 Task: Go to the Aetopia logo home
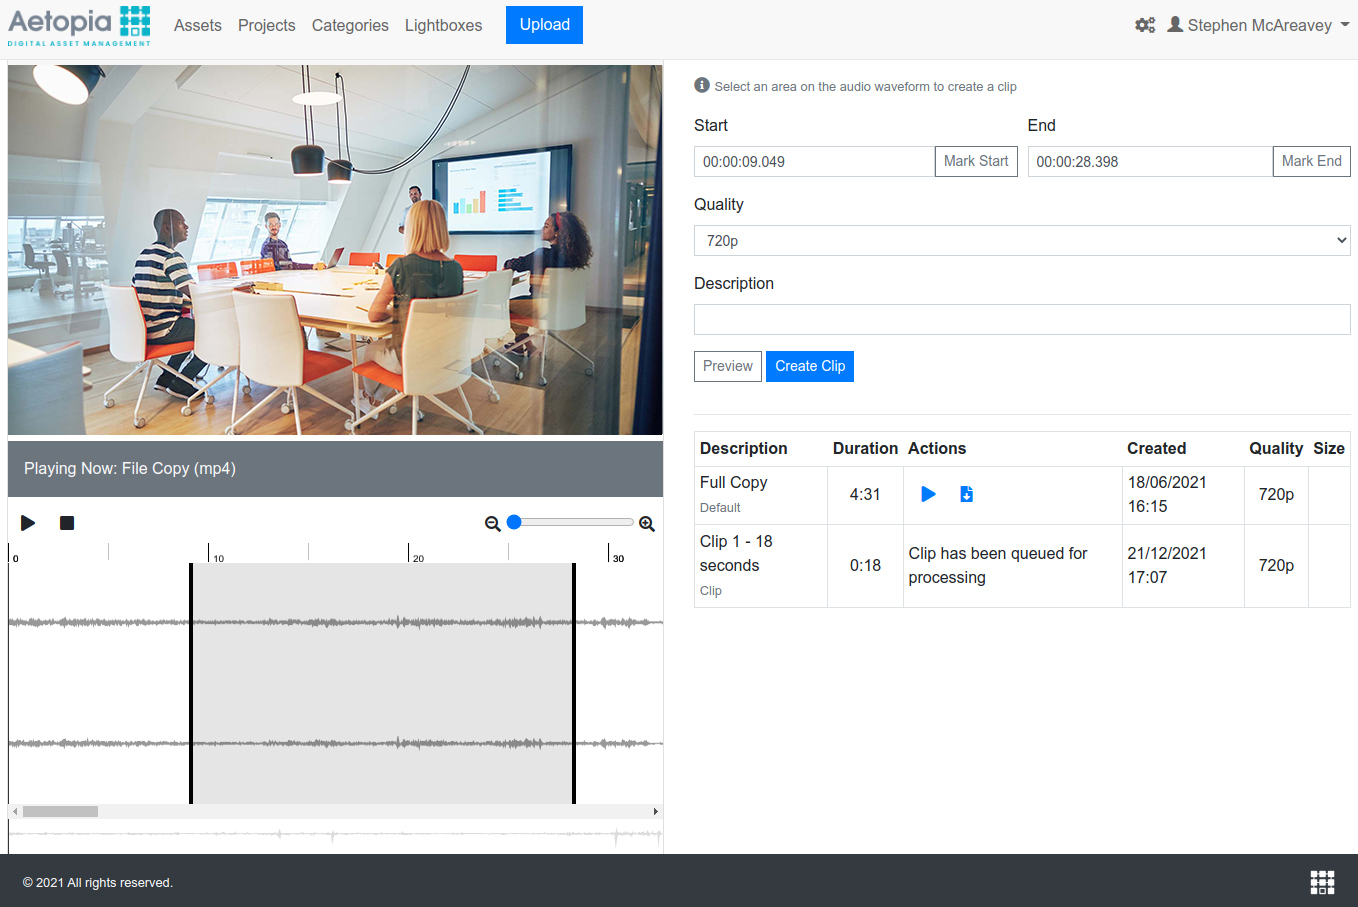(79, 25)
